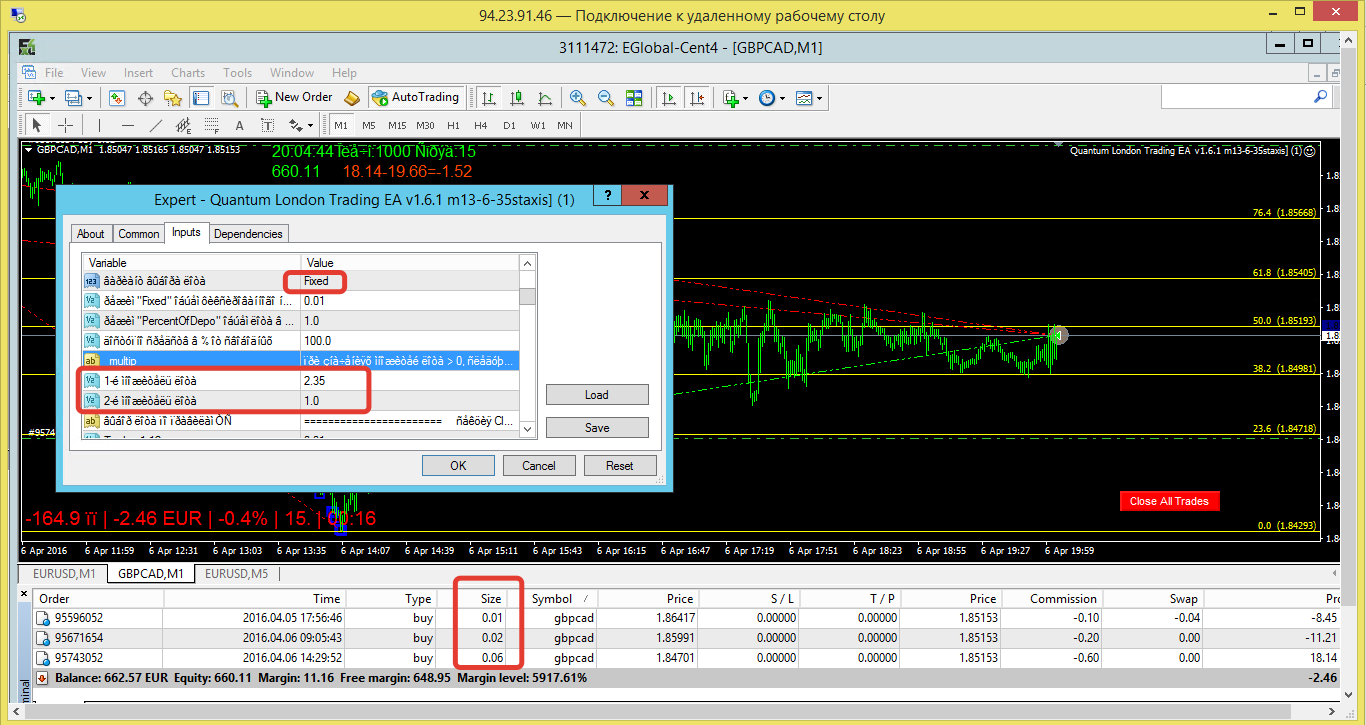Toggle the AutoTrading button
This screenshot has height=725, width=1366.
coord(415,98)
